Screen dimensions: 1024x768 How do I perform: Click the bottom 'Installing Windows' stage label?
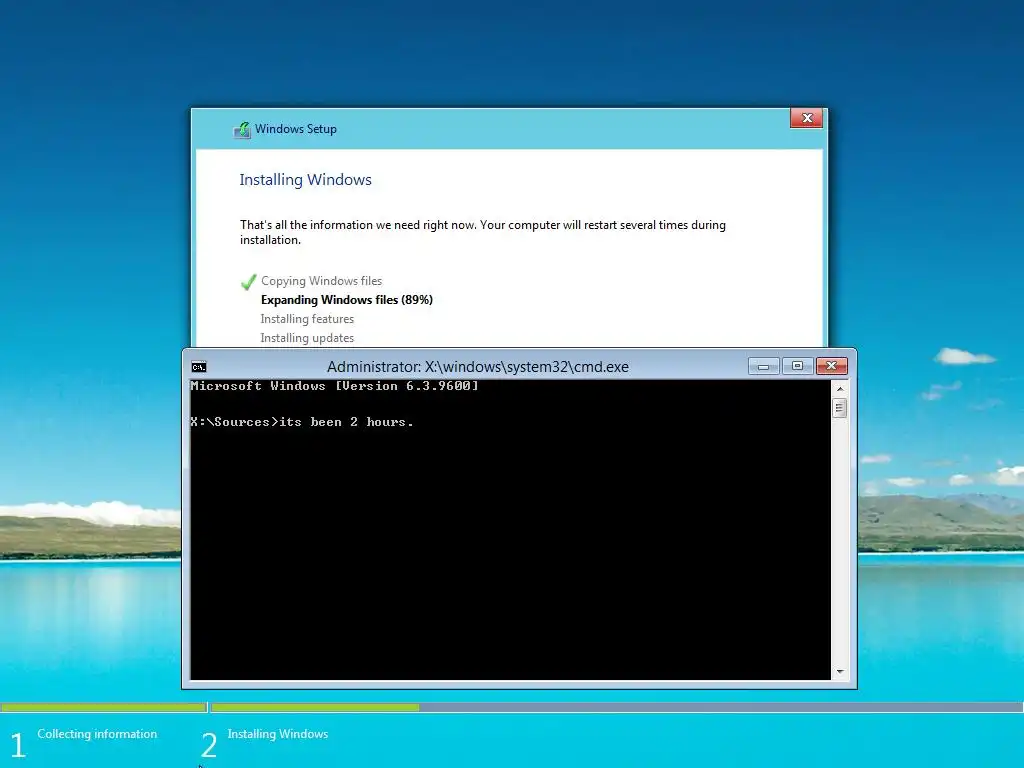[278, 734]
